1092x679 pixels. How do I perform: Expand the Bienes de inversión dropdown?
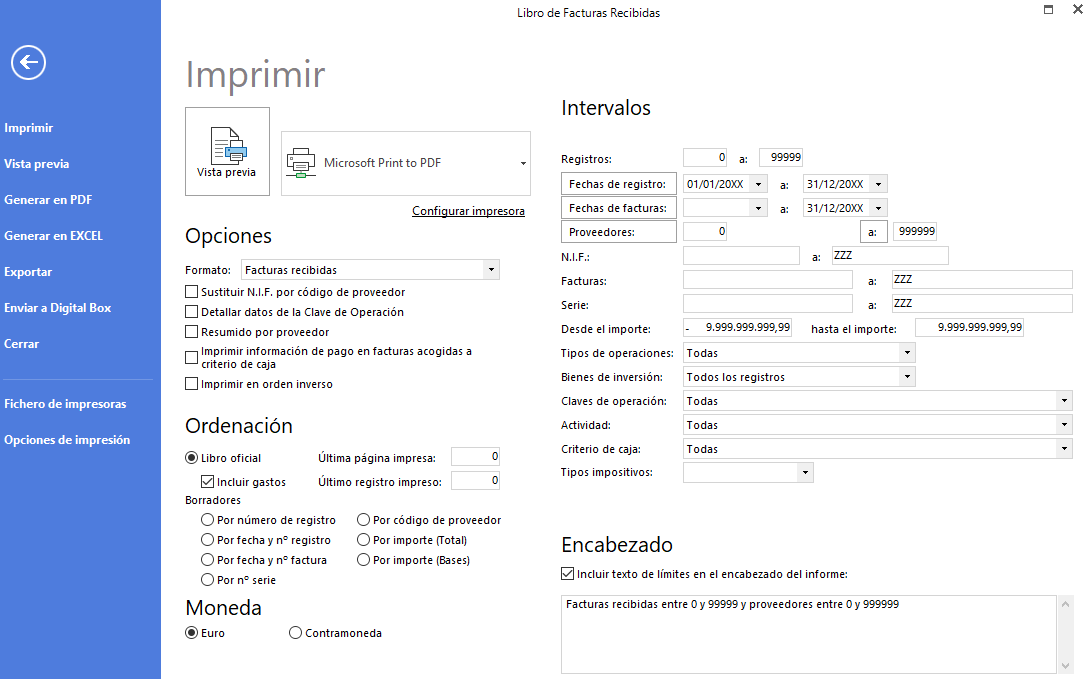[907, 377]
